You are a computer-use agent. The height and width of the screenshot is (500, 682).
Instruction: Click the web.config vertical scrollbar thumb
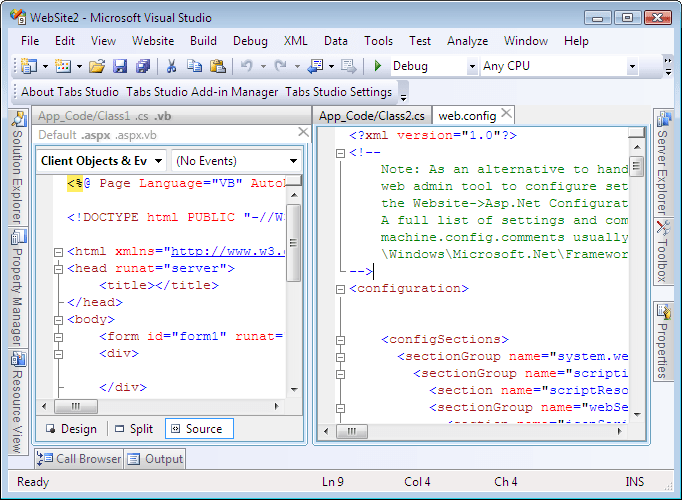tap(637, 166)
